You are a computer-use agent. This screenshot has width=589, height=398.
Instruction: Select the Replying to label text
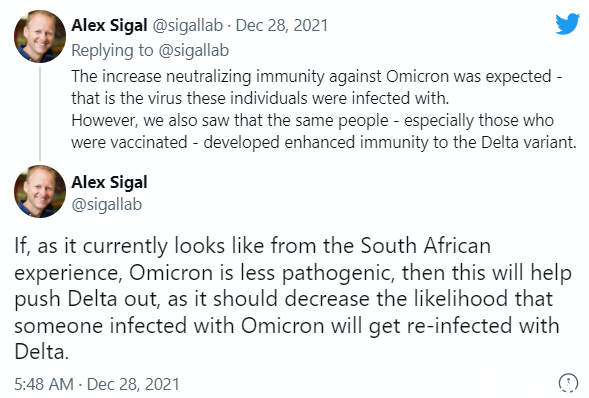pyautogui.click(x=112, y=50)
